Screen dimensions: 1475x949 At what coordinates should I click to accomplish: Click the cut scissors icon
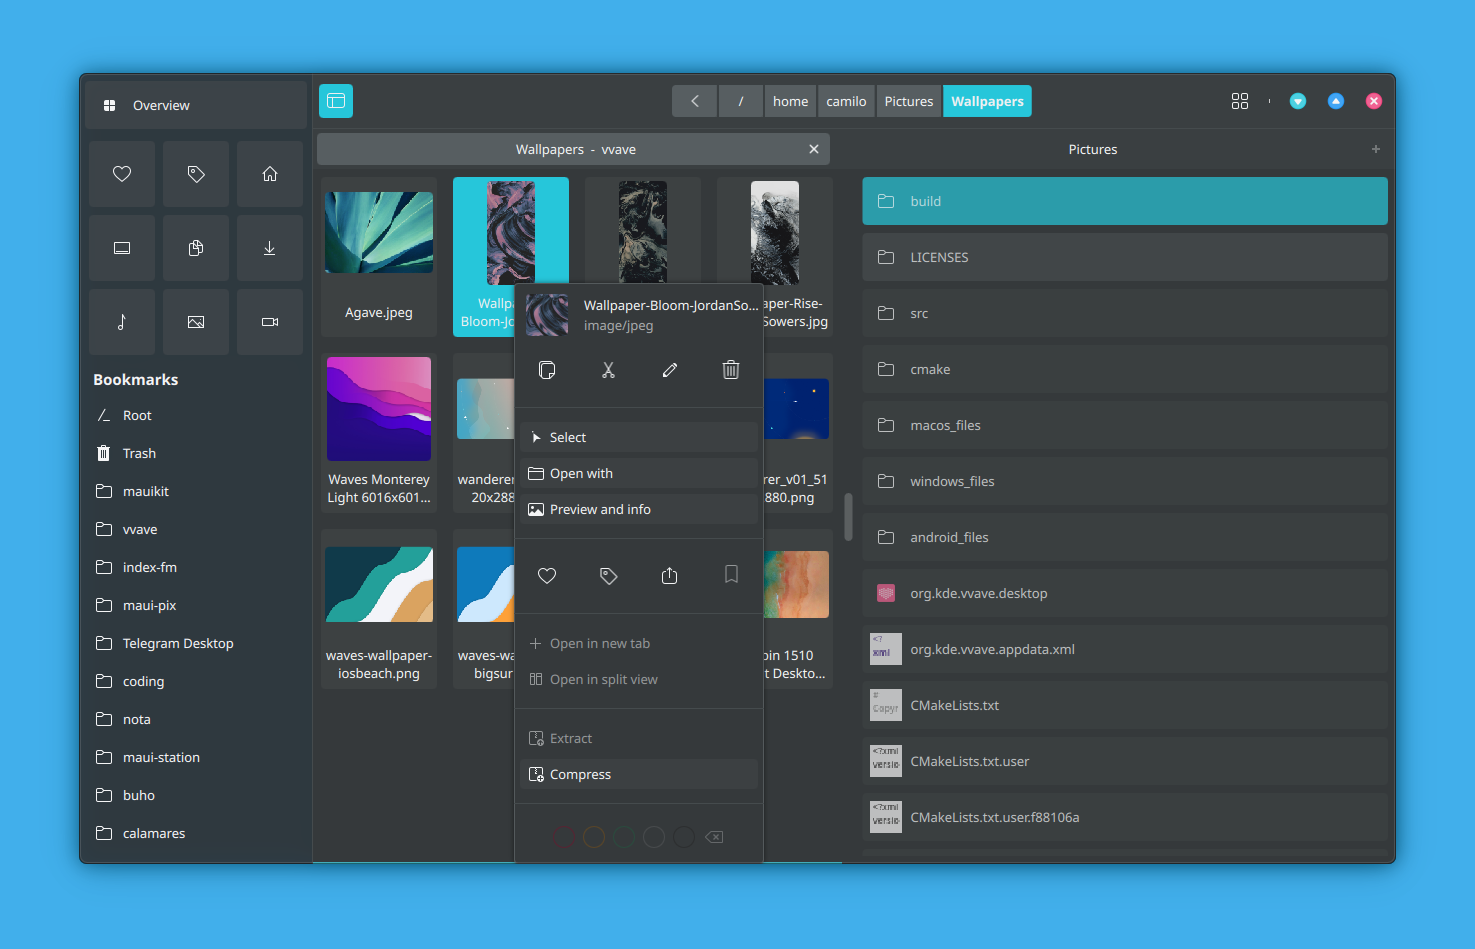pos(608,370)
